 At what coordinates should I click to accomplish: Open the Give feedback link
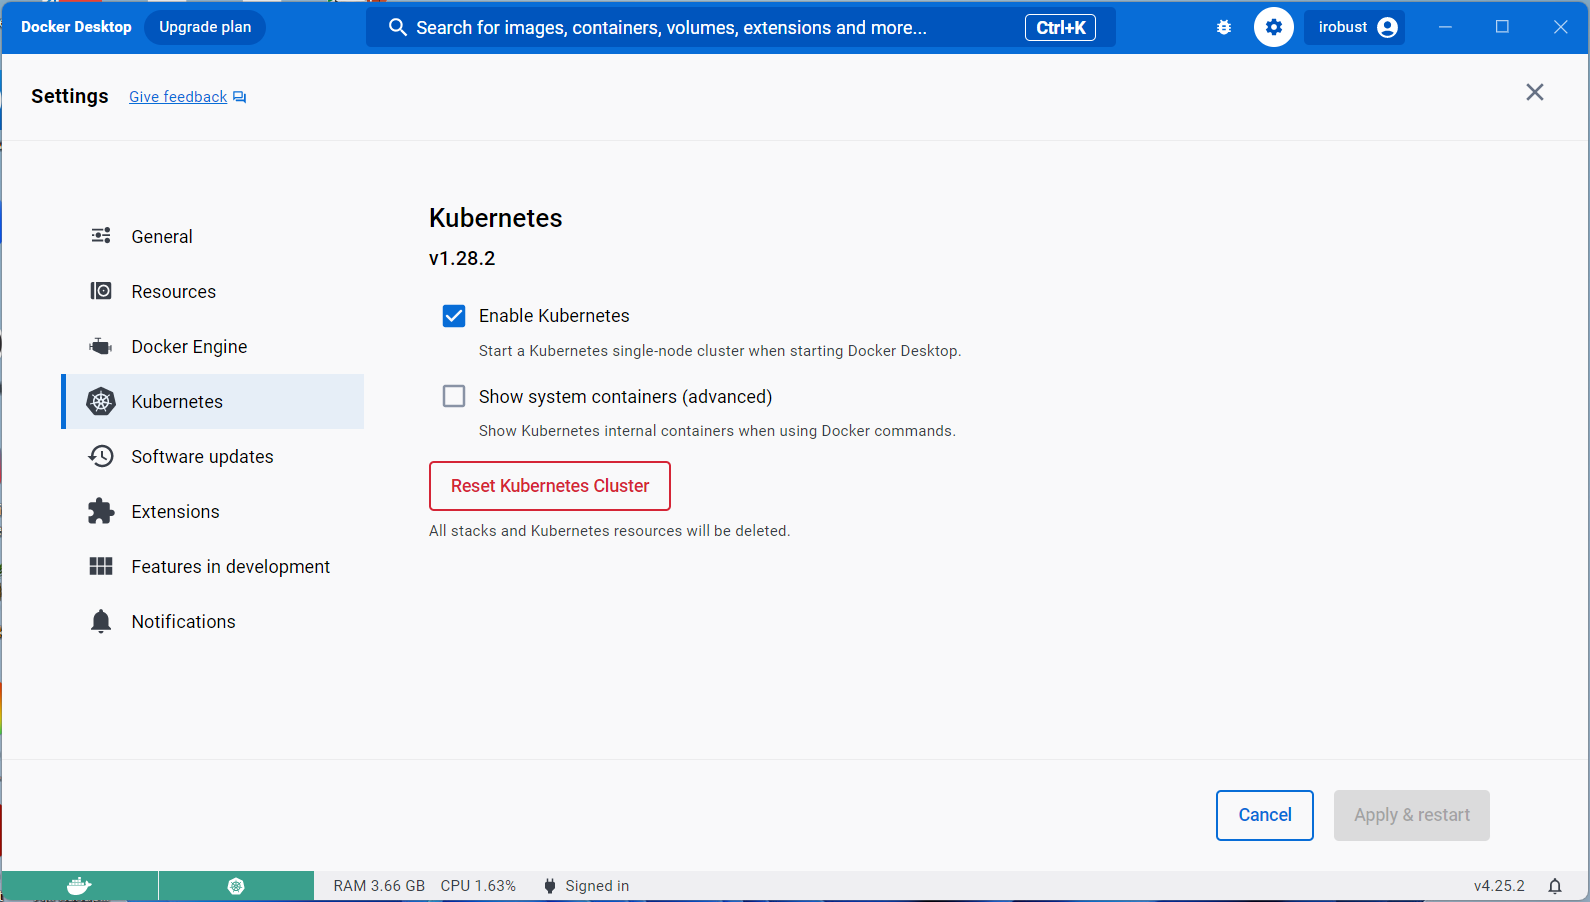click(x=187, y=97)
